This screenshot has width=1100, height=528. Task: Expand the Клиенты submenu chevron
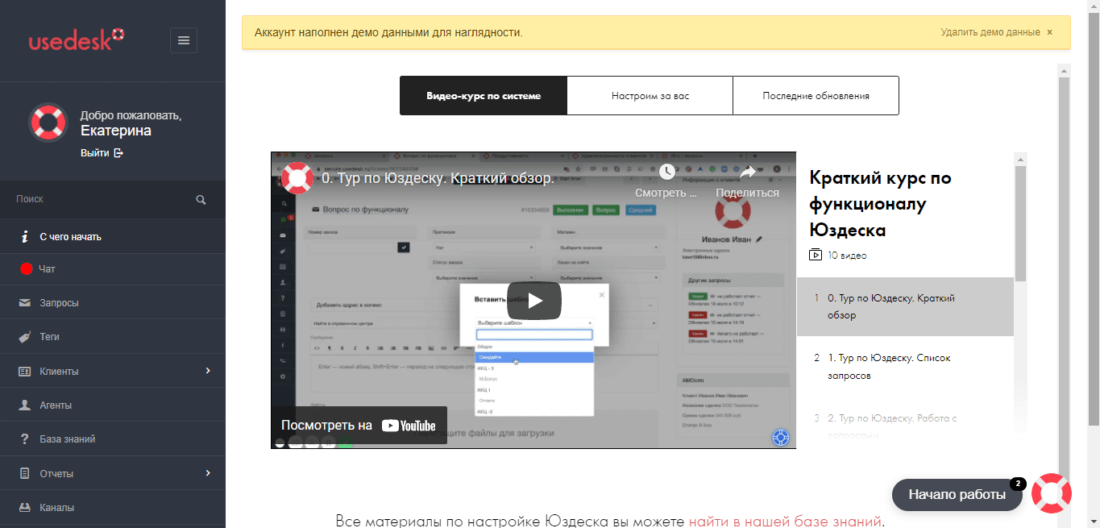coord(208,370)
